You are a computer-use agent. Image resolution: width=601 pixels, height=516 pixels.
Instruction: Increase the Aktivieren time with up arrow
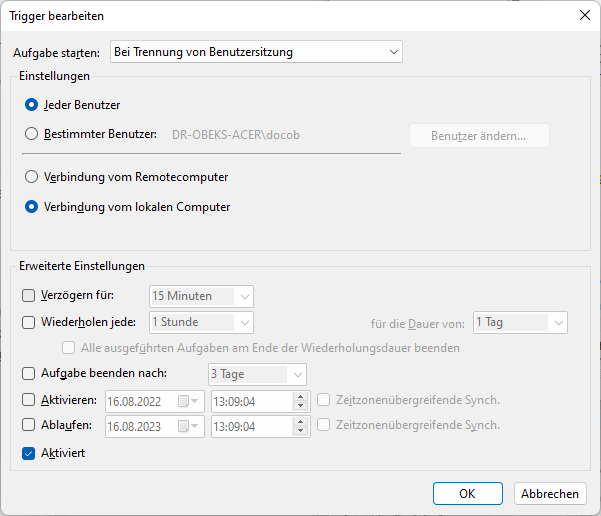click(x=300, y=397)
